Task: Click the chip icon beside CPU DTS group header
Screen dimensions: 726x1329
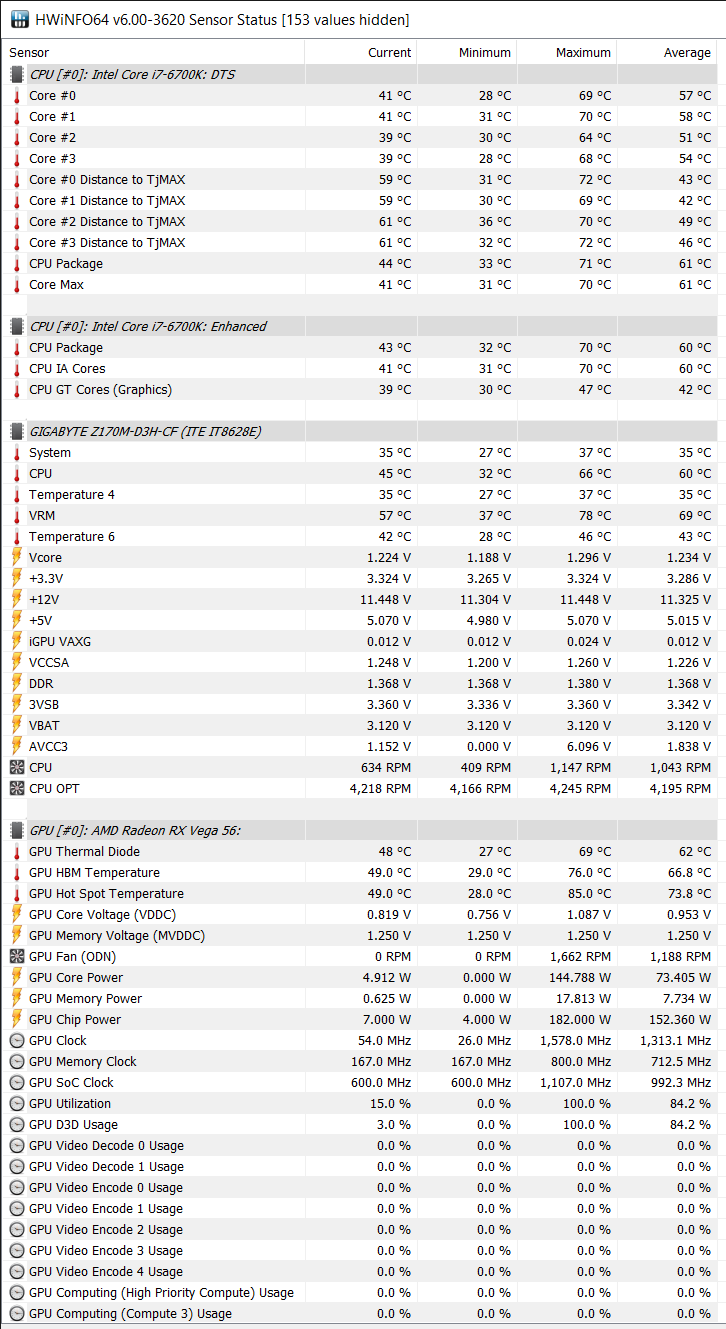Action: (17, 74)
